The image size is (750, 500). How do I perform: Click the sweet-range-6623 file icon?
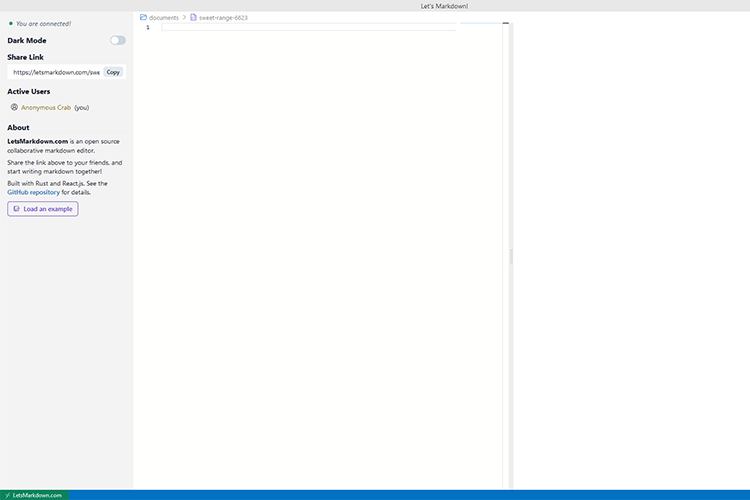tap(194, 17)
